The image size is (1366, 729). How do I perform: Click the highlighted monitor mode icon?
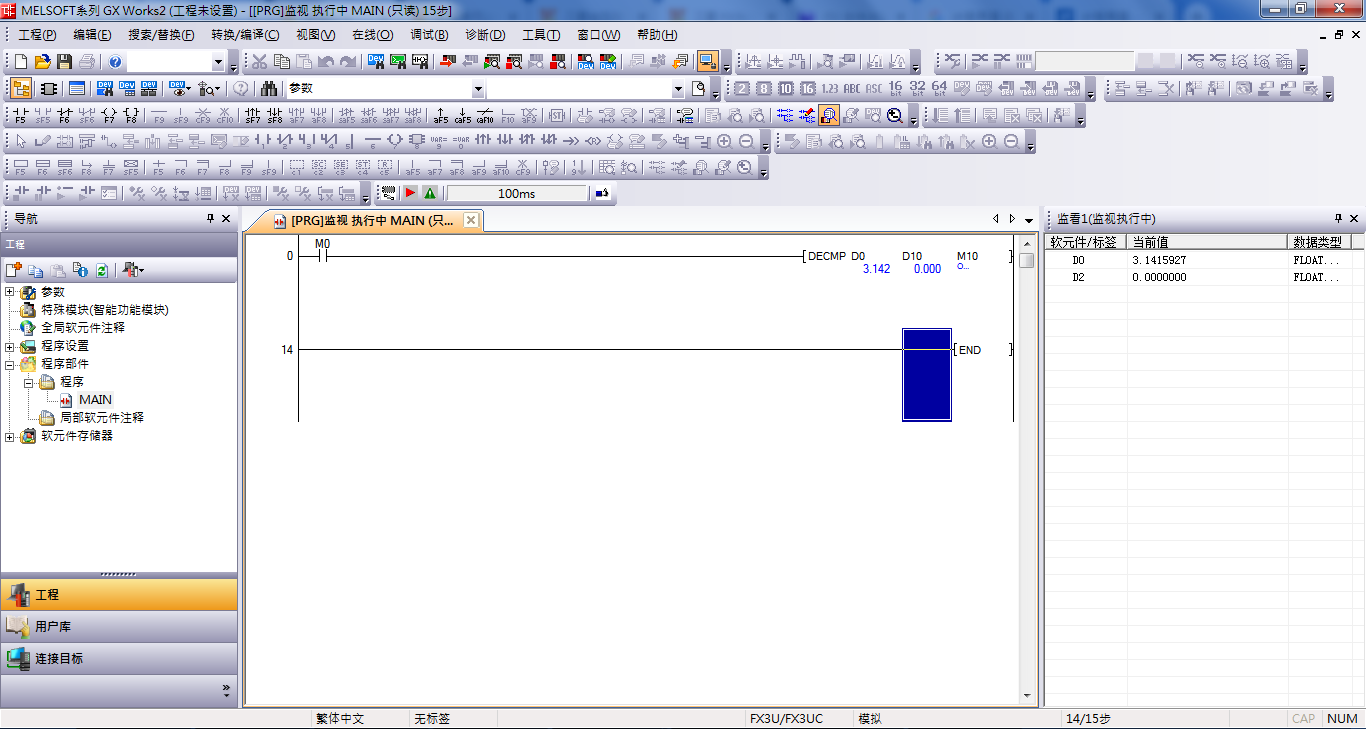point(708,62)
